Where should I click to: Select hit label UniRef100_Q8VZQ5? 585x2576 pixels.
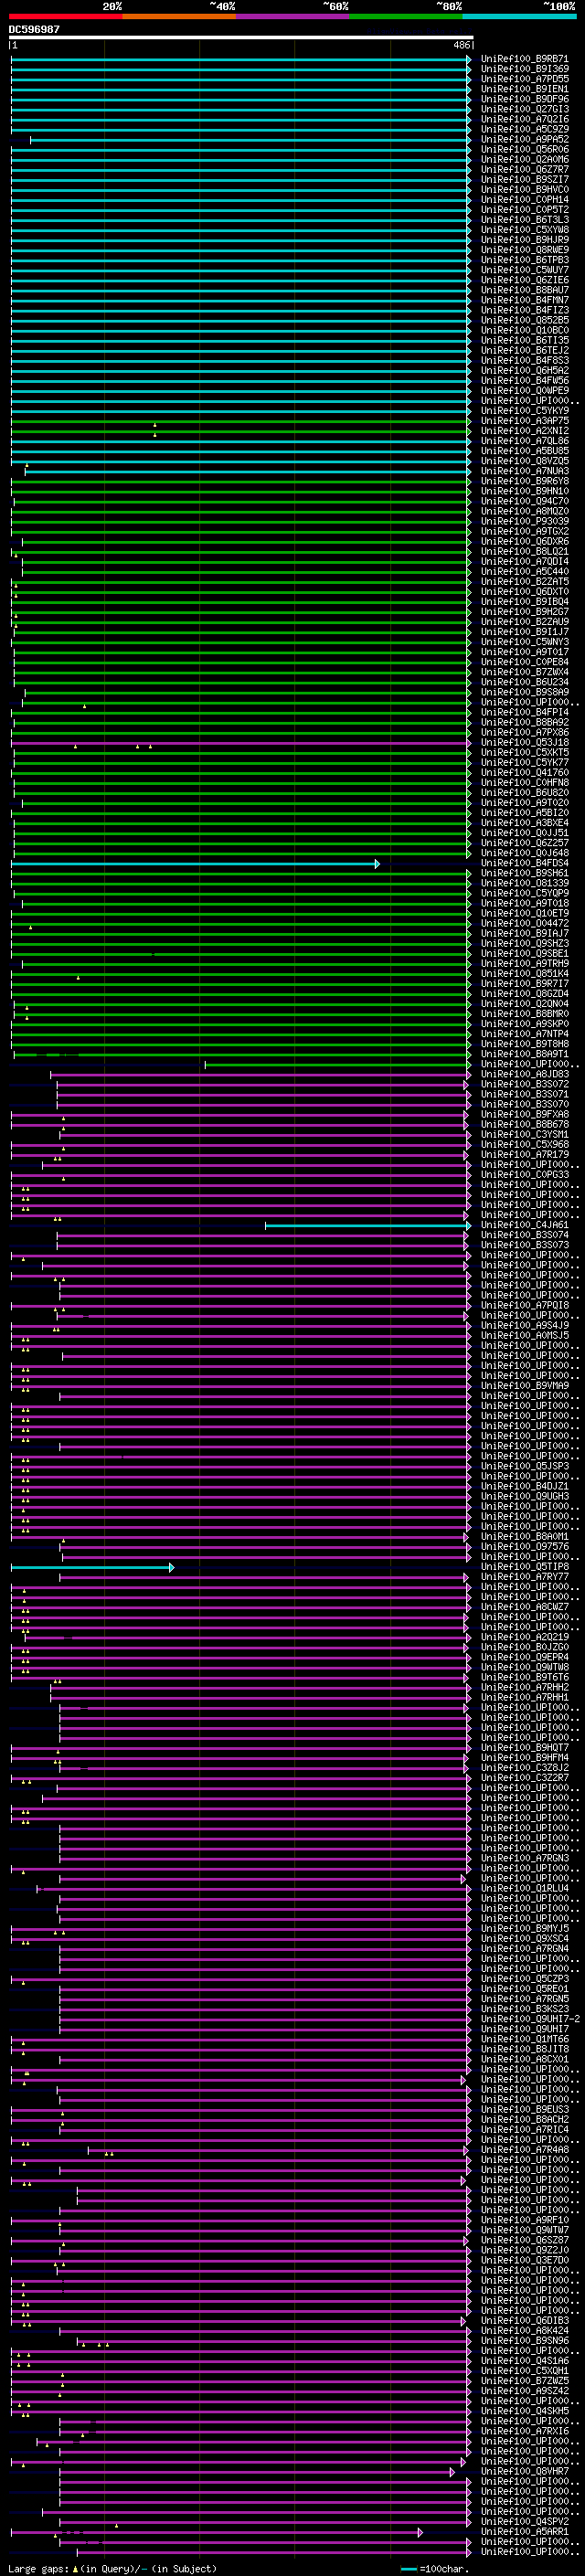click(525, 461)
